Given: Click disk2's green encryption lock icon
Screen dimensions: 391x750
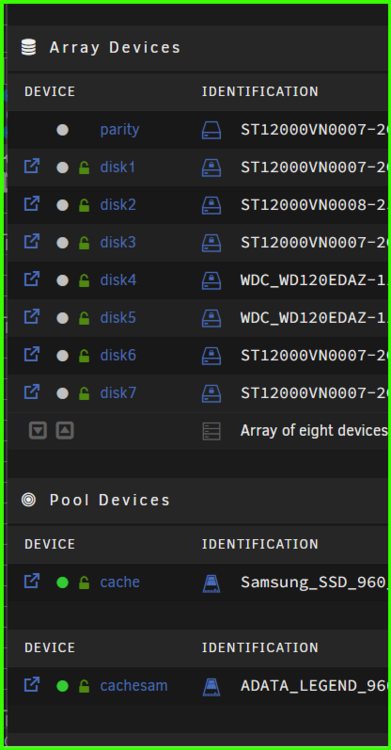Looking at the screenshot, I should (x=84, y=205).
